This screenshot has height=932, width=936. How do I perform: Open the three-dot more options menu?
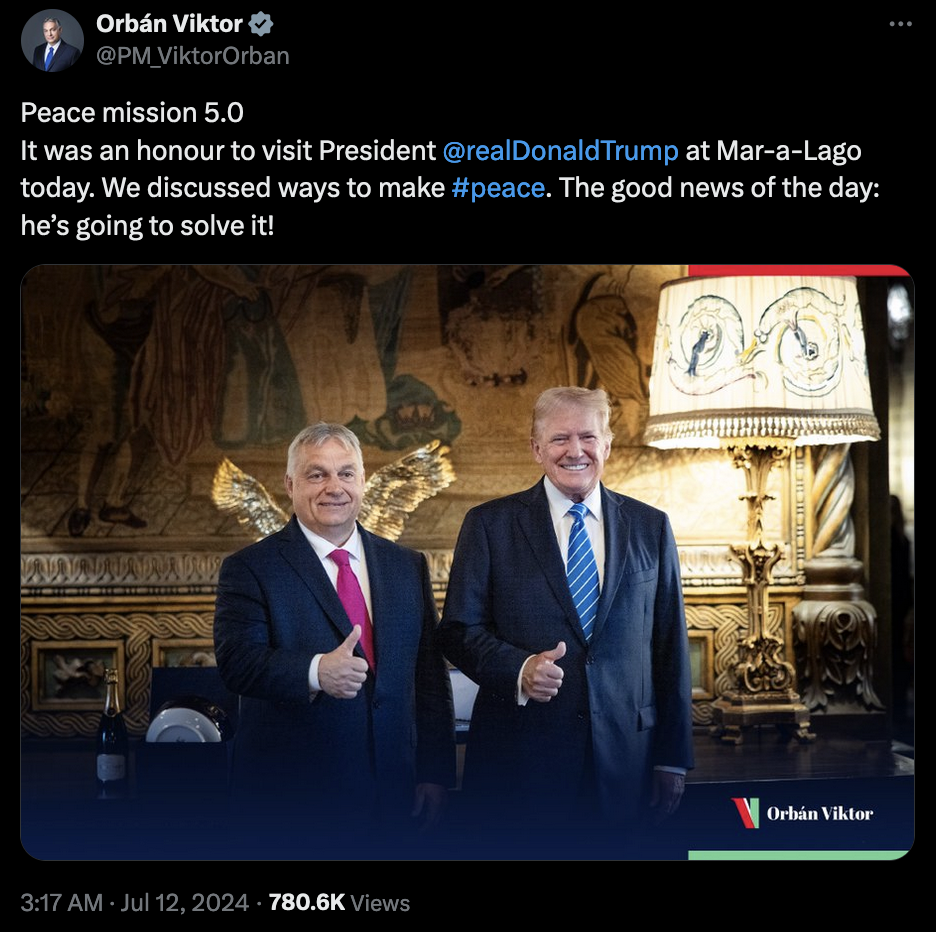(x=900, y=24)
